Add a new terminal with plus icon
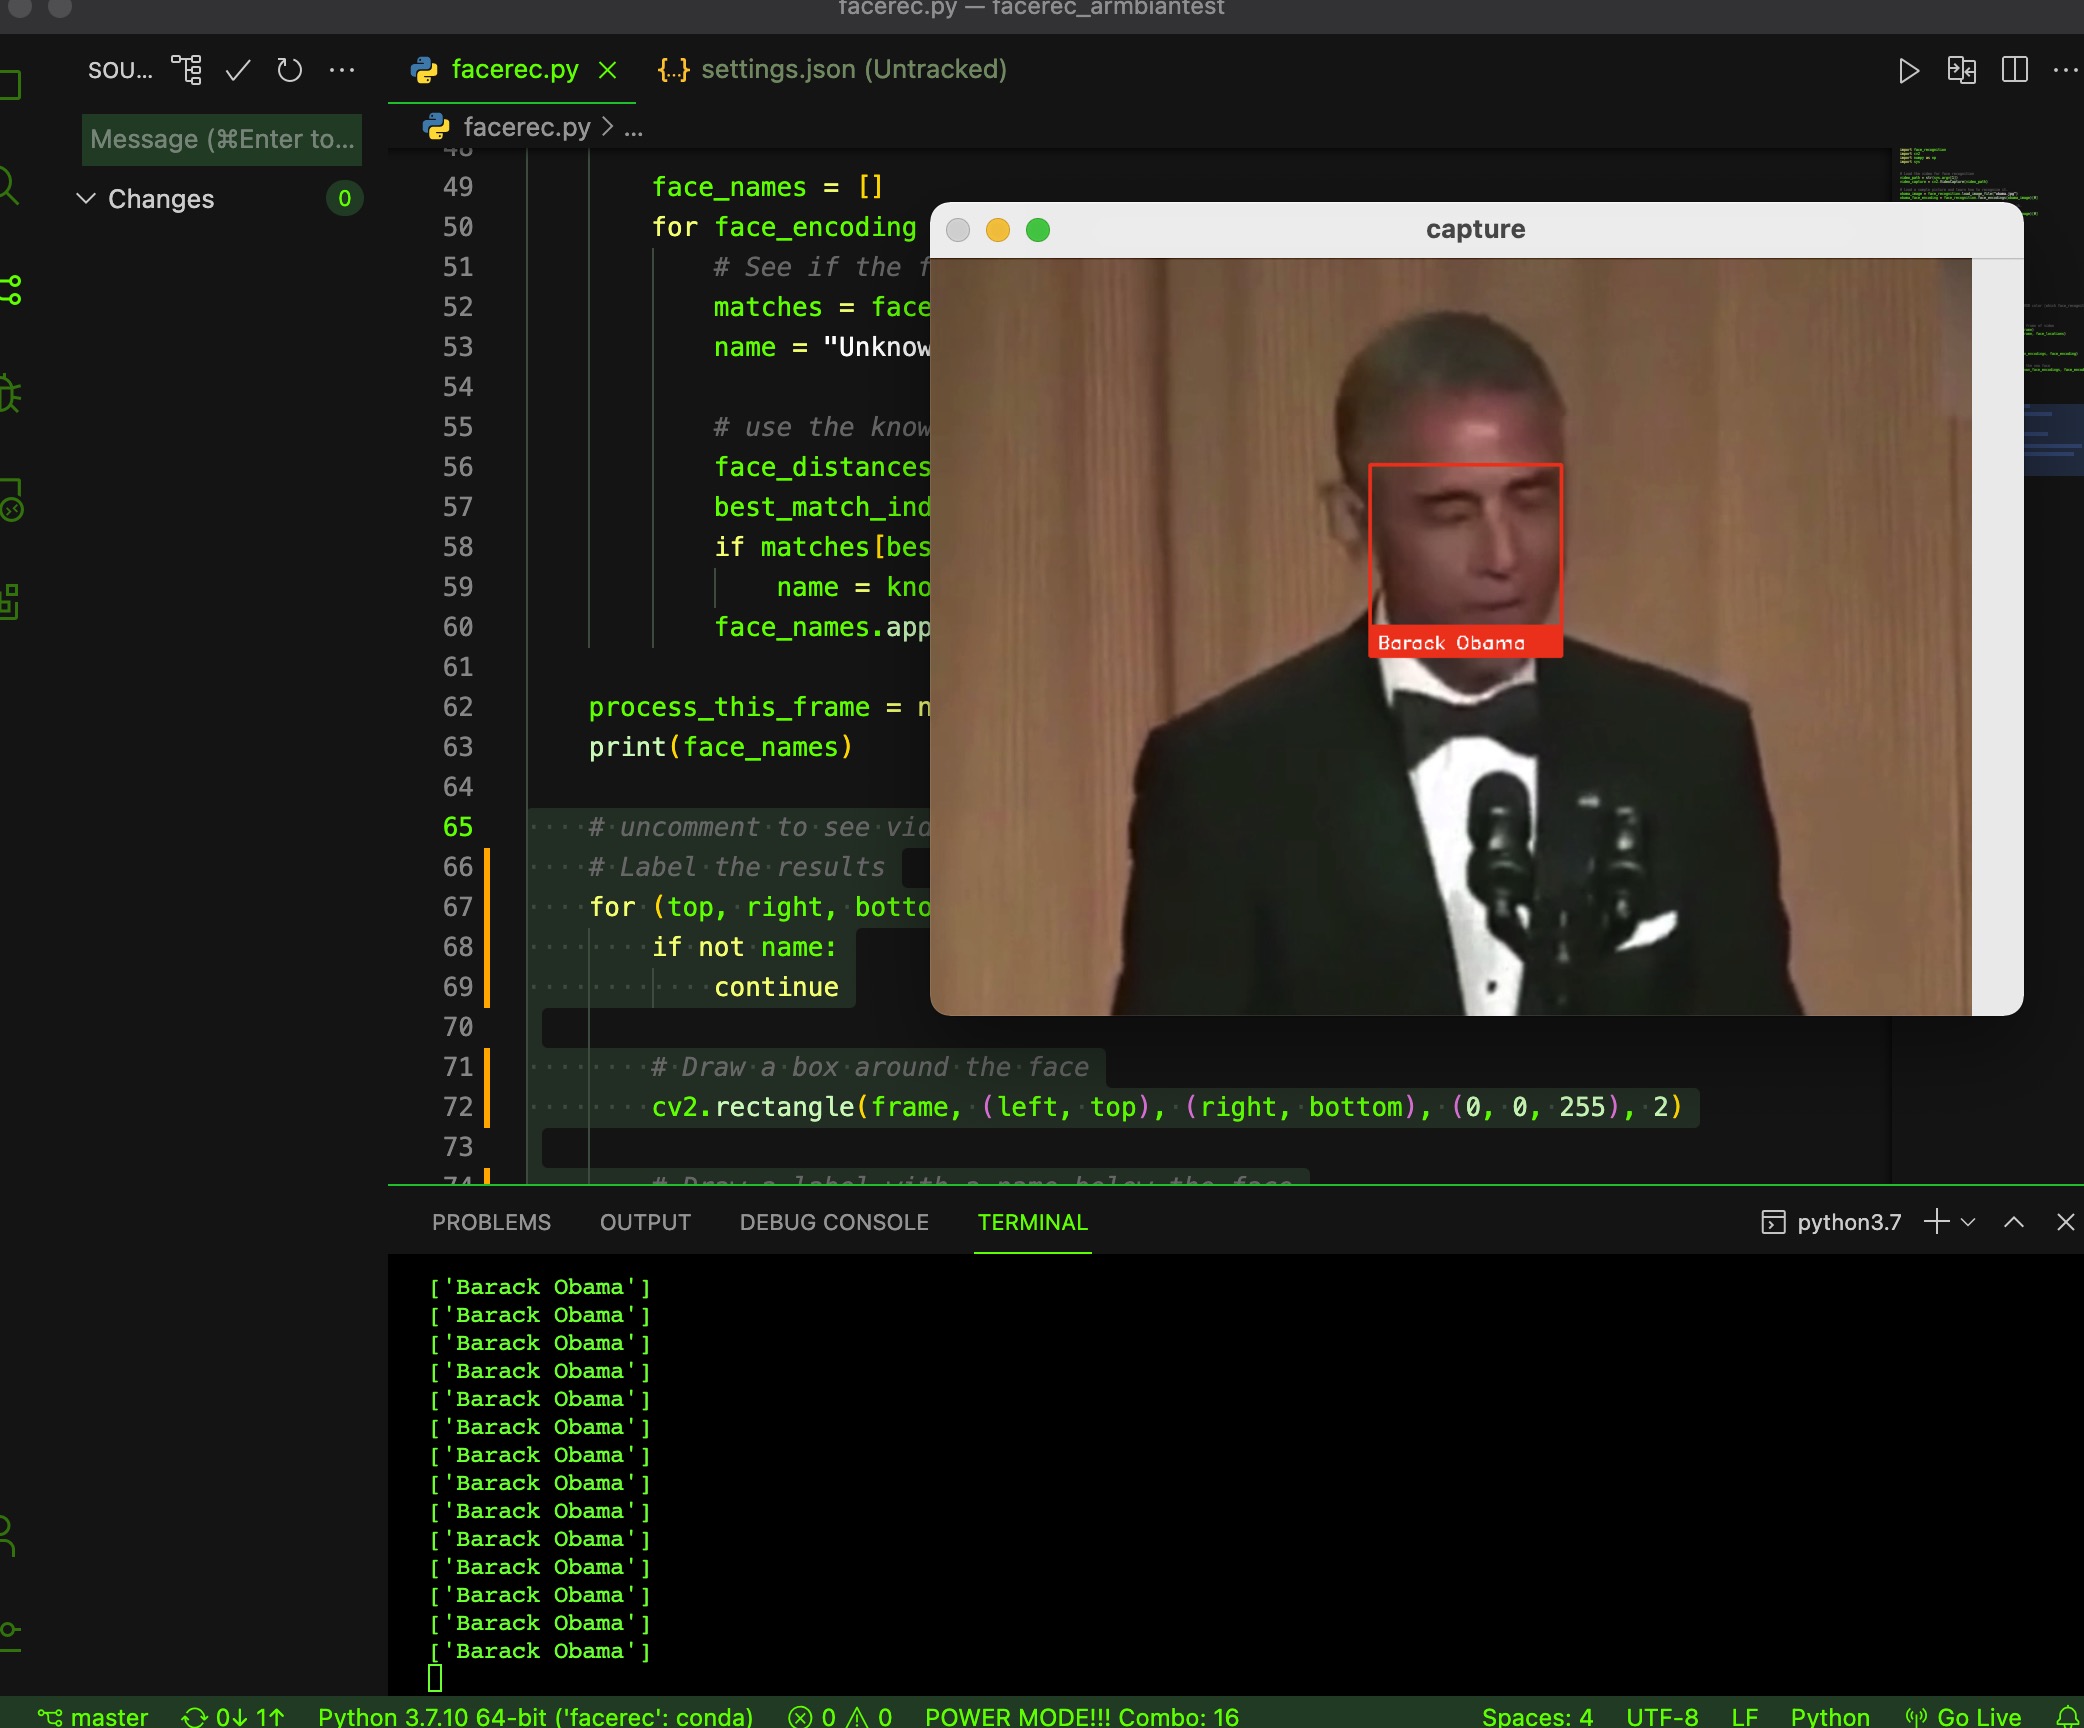The height and width of the screenshot is (1728, 2084). coord(1937,1222)
